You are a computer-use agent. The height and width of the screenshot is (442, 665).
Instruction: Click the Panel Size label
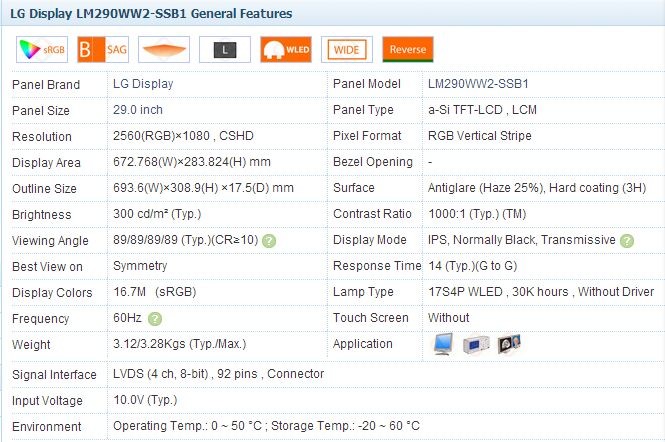pos(41,111)
